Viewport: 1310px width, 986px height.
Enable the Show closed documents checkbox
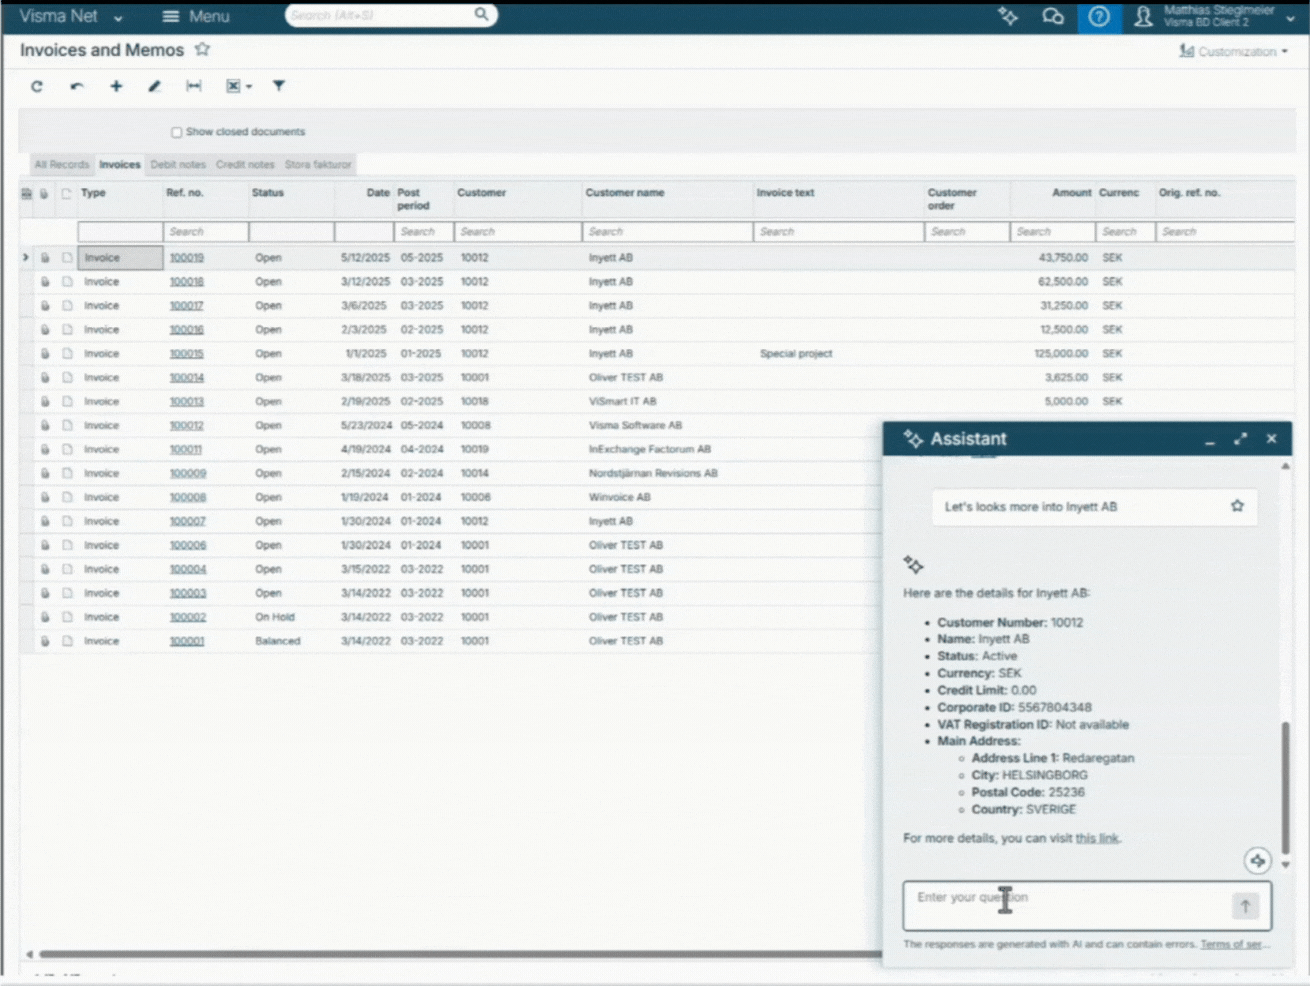[x=176, y=132]
